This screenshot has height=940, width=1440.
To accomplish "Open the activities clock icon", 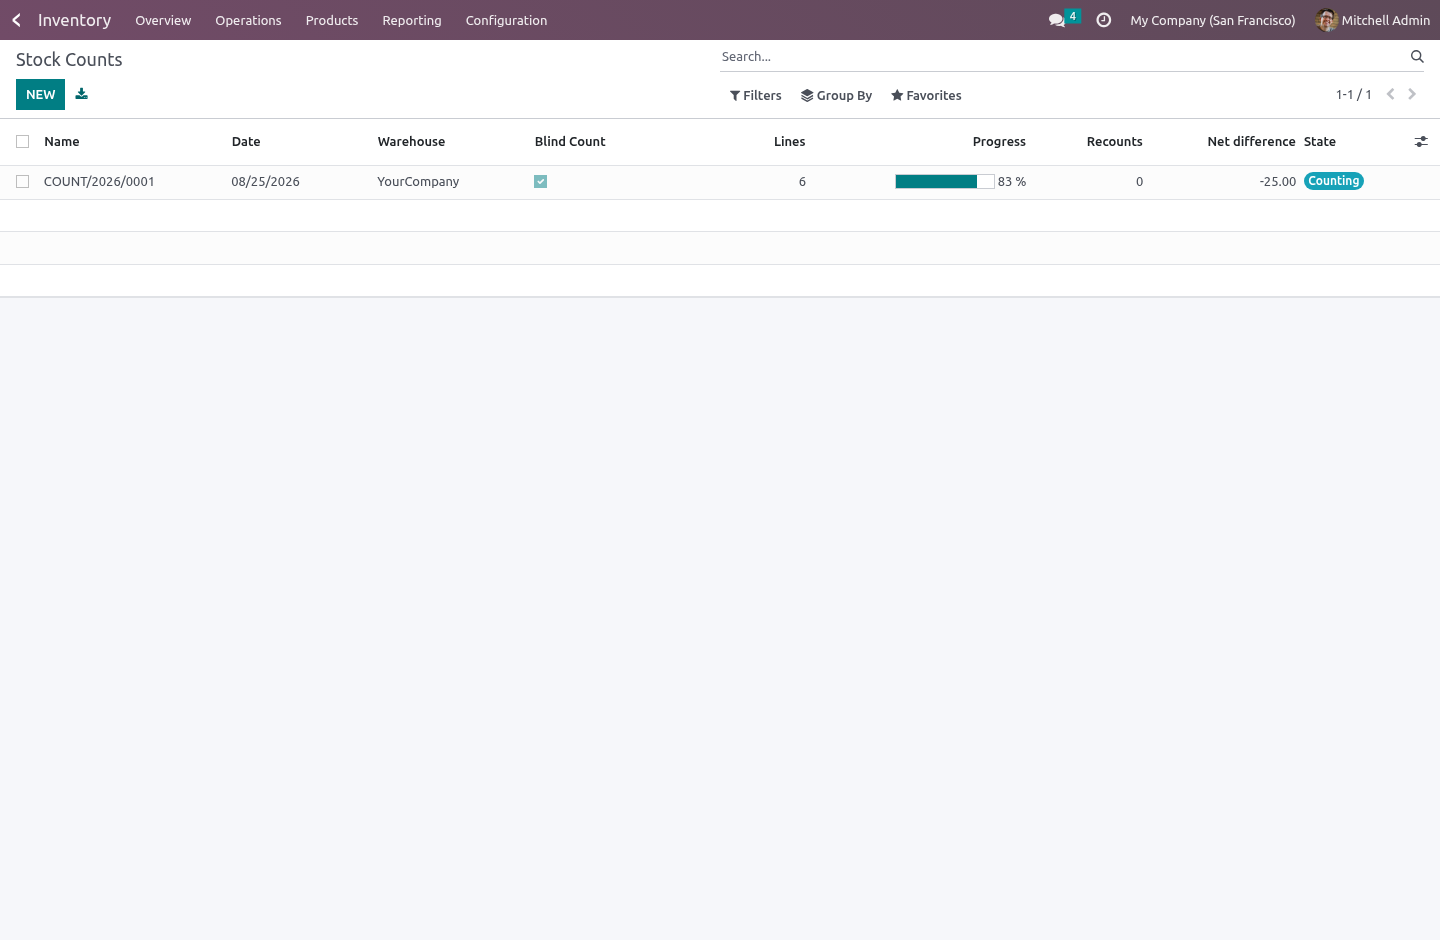I will tap(1104, 20).
